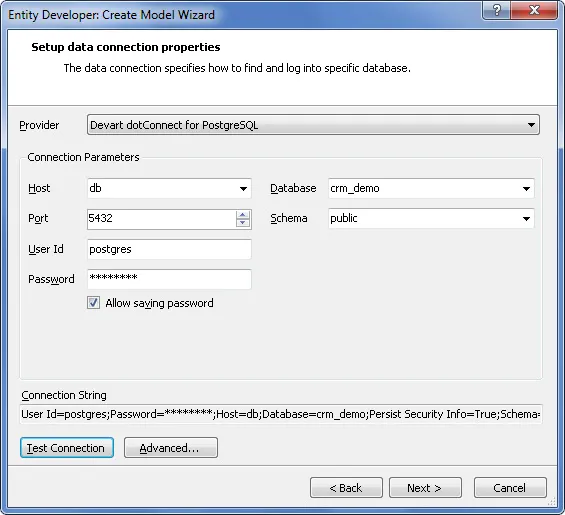This screenshot has height=515, width=565.
Task: Click the 'Connection Parameters' group label
Action: (83, 157)
